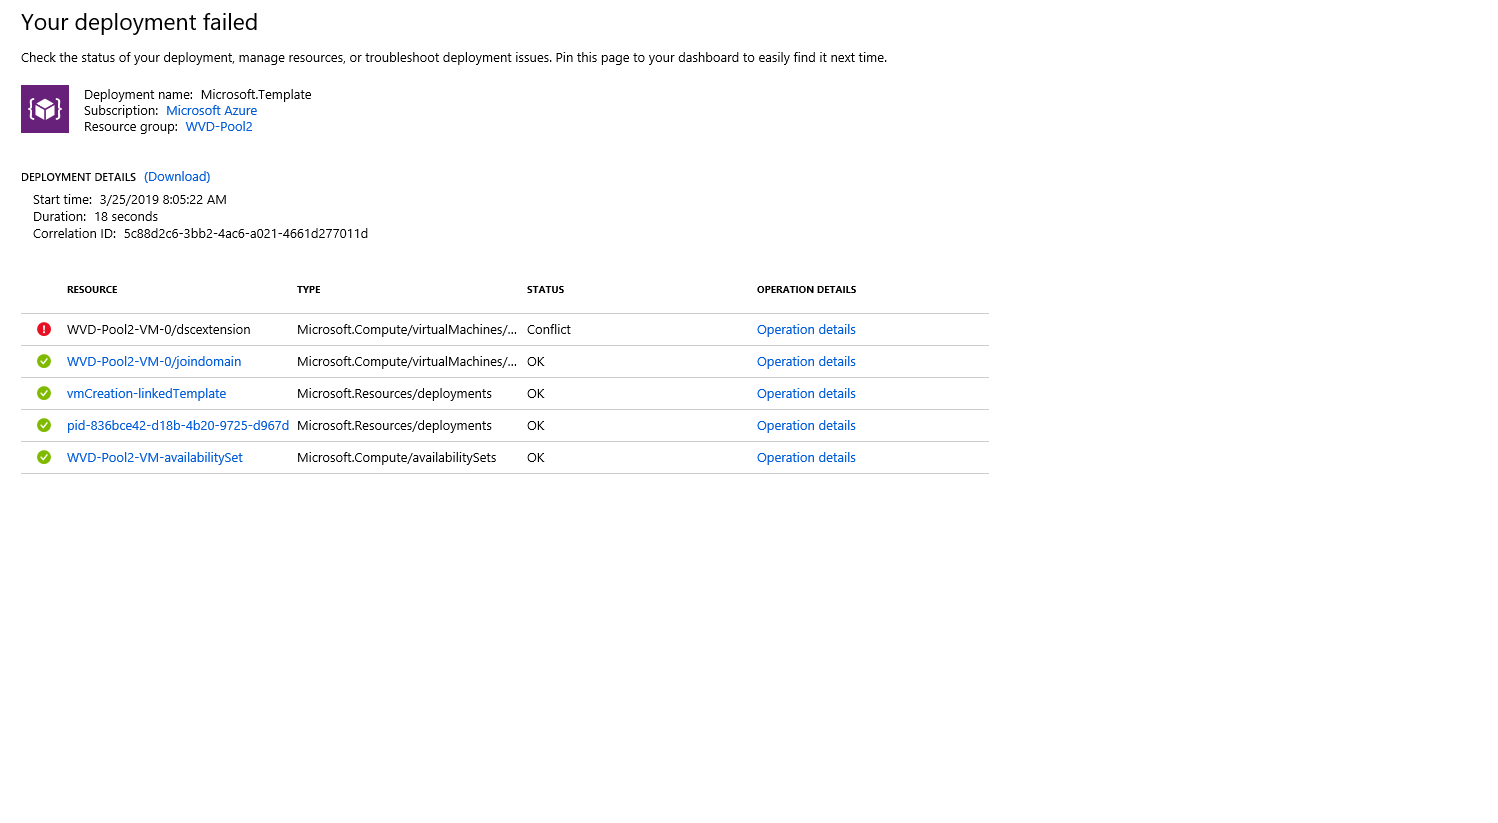Open Operation details for vmCreation-linkedTemplate
Image resolution: width=1498 pixels, height=823 pixels.
tap(806, 393)
